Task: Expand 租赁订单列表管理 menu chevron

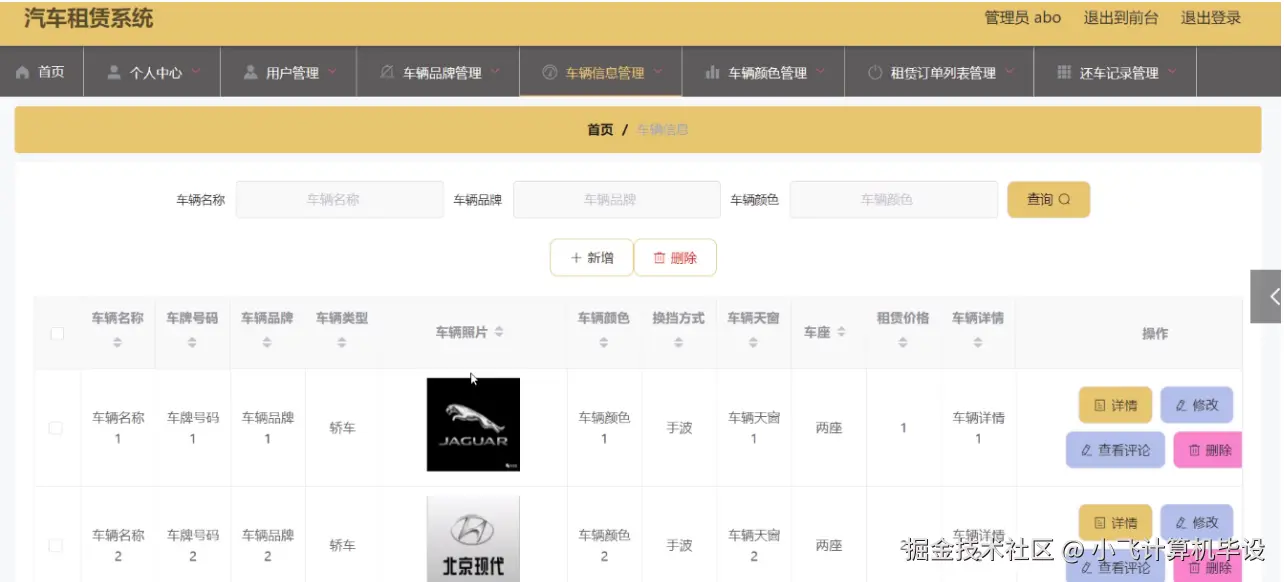Action: point(1009,71)
